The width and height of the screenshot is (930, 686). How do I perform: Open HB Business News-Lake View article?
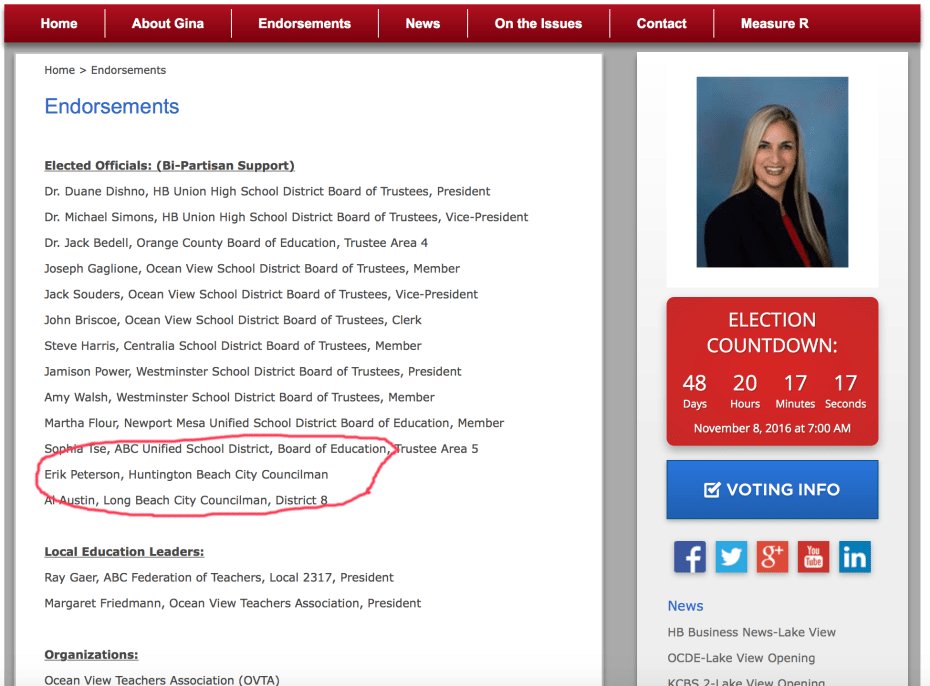[751, 632]
